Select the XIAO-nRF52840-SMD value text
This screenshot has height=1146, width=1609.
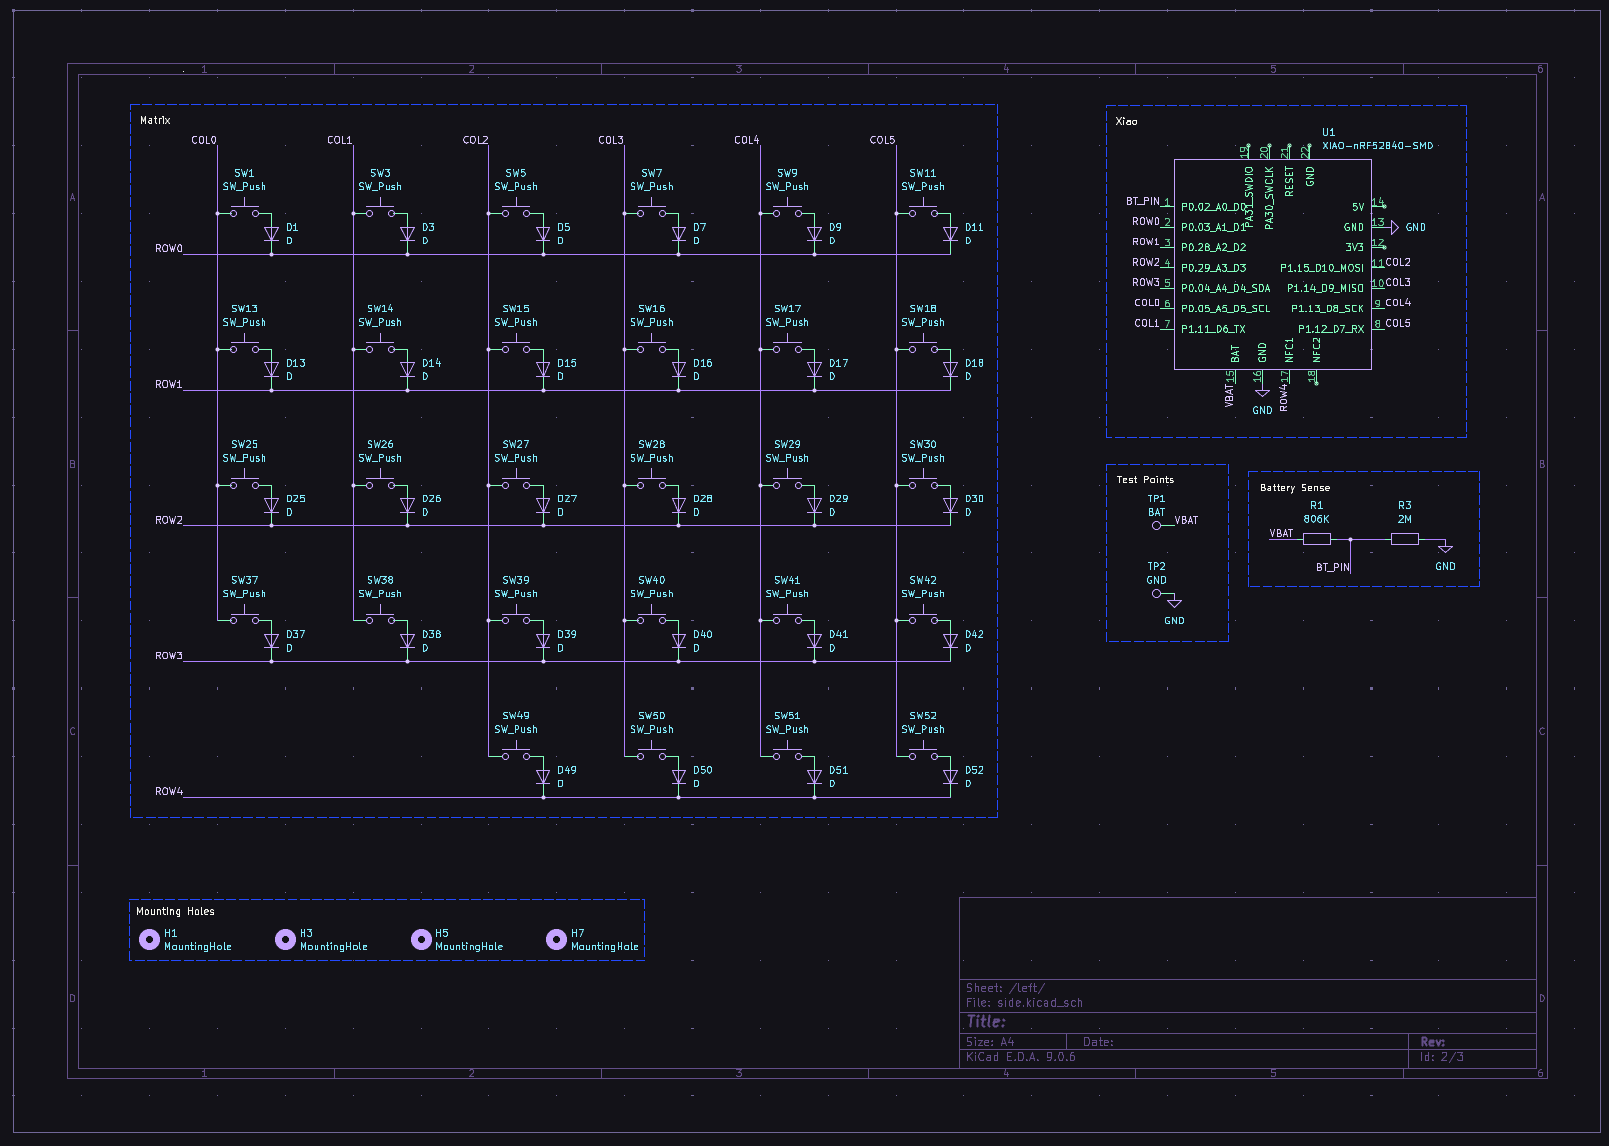pos(1378,146)
